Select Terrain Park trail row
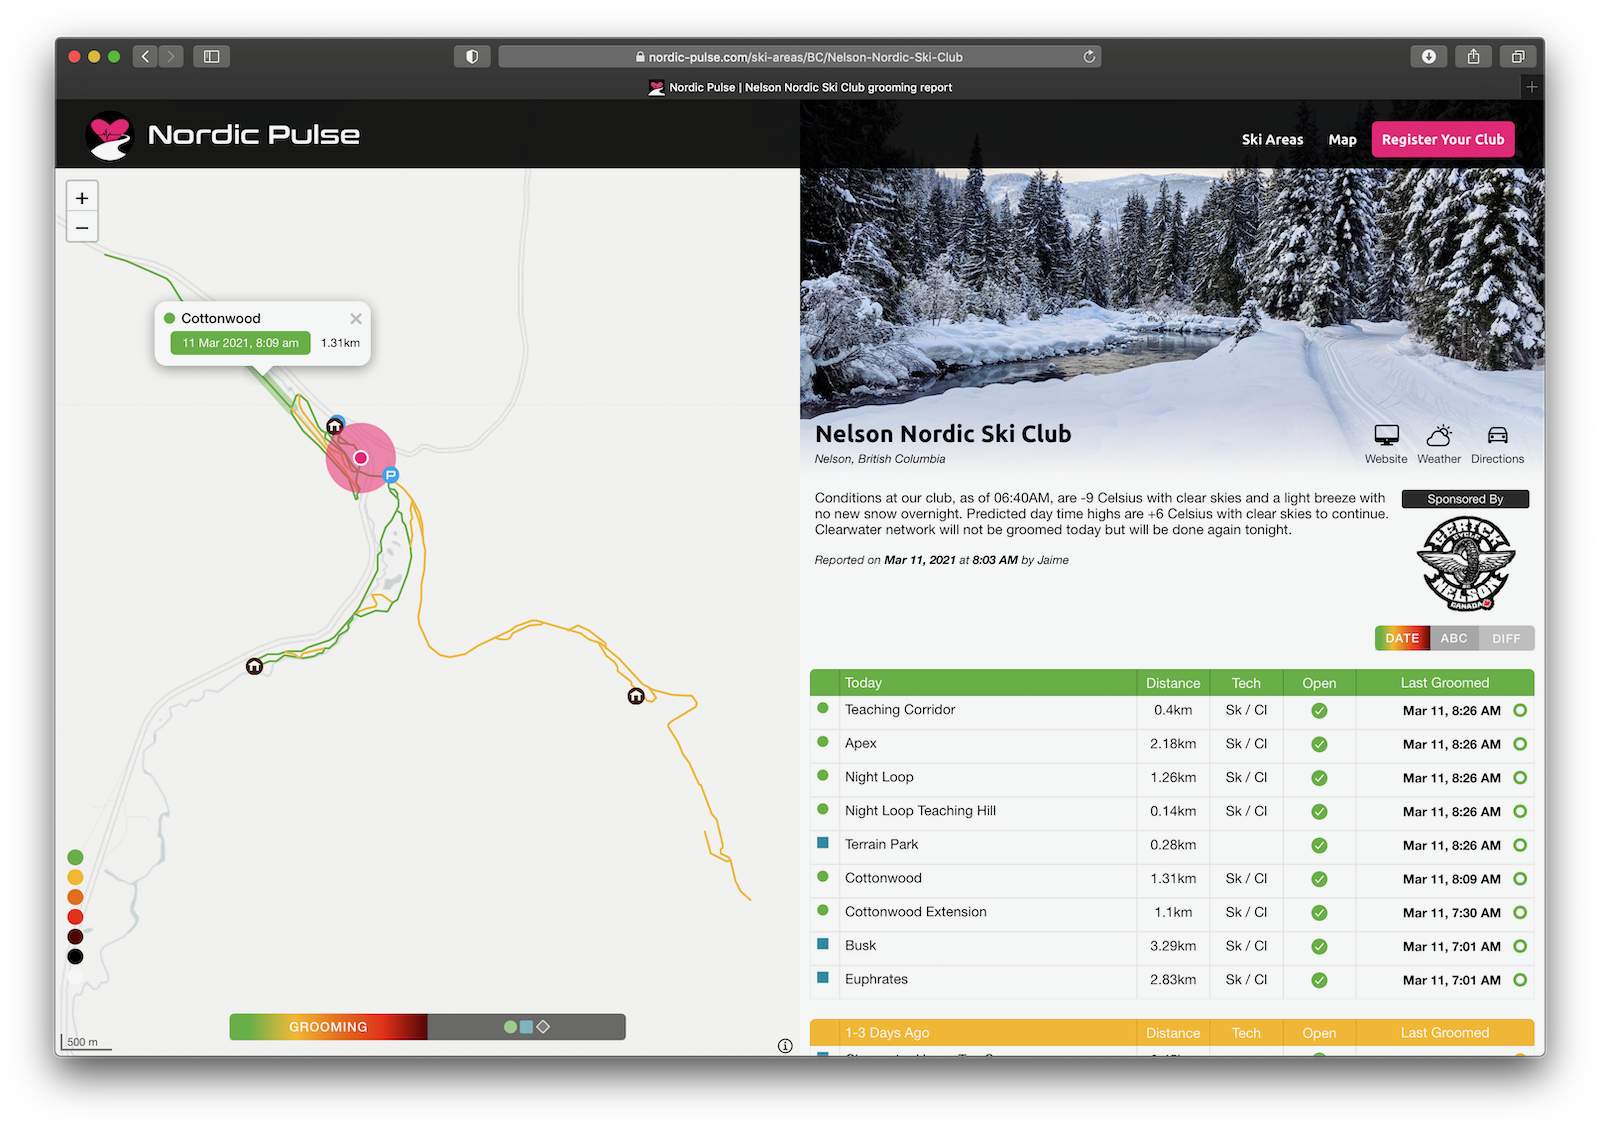The width and height of the screenshot is (1600, 1129). tap(1172, 846)
